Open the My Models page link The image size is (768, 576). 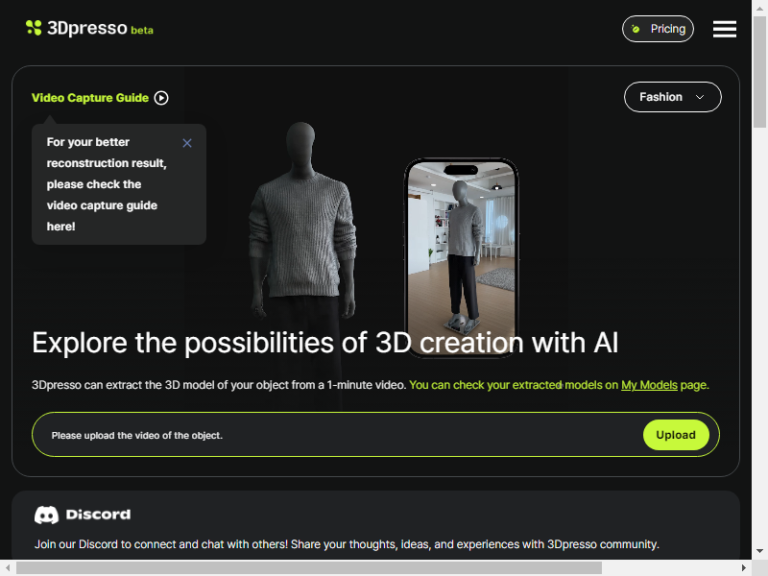[x=649, y=385]
